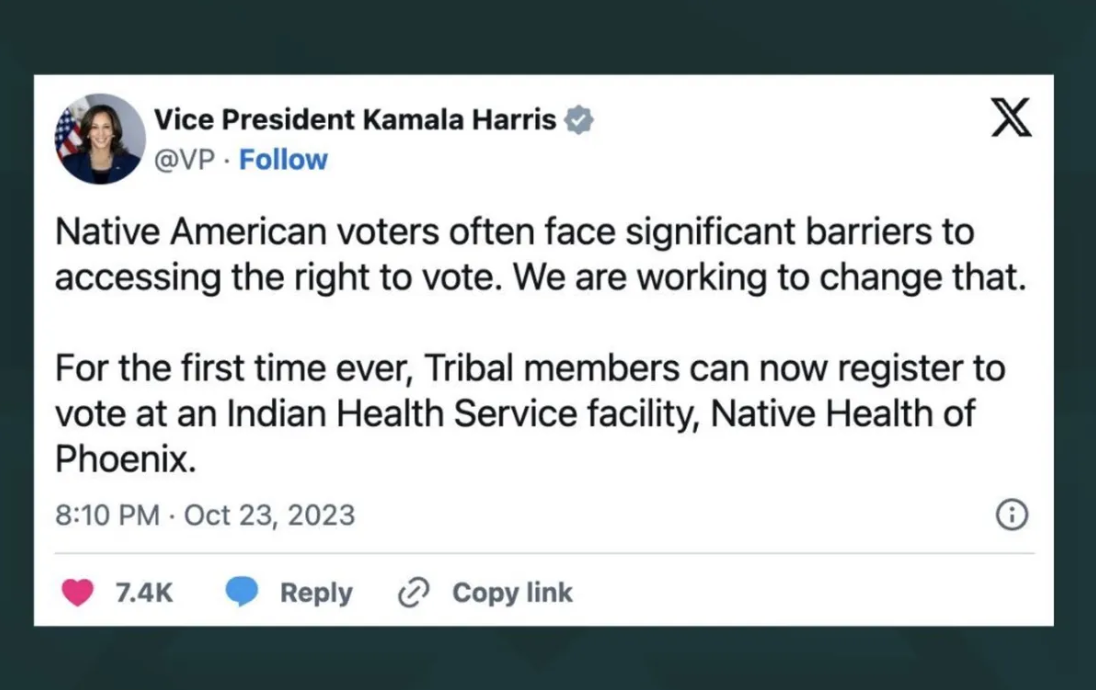Like the tweet with the pink heart icon

[78, 592]
